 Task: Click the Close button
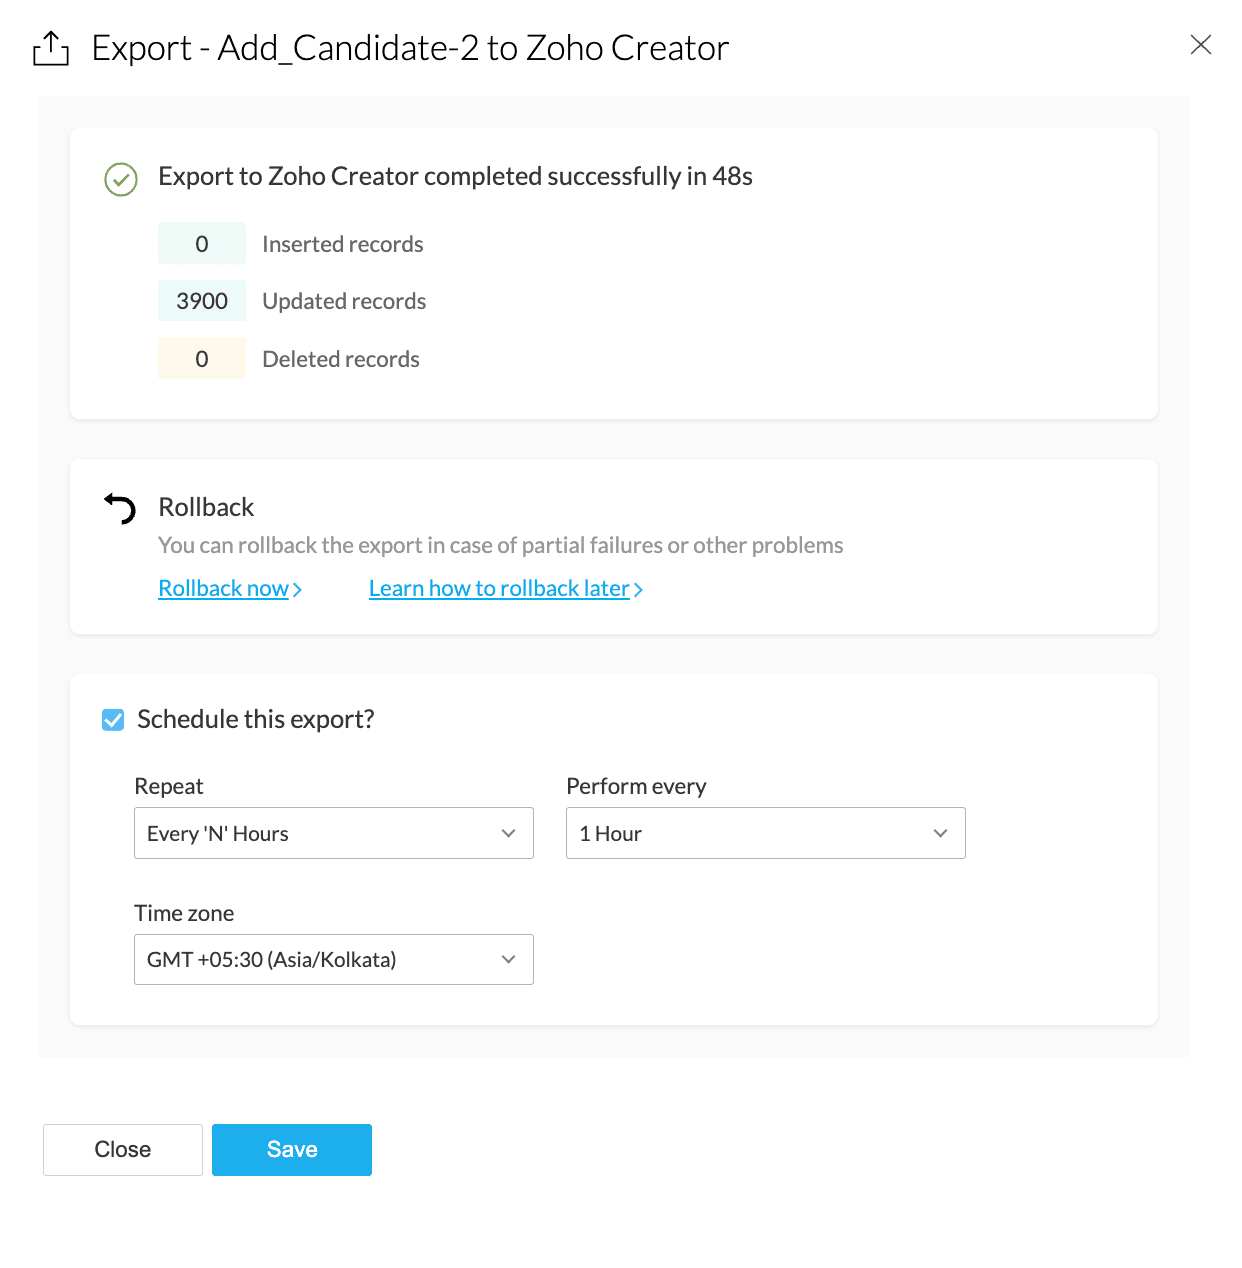click(x=123, y=1150)
